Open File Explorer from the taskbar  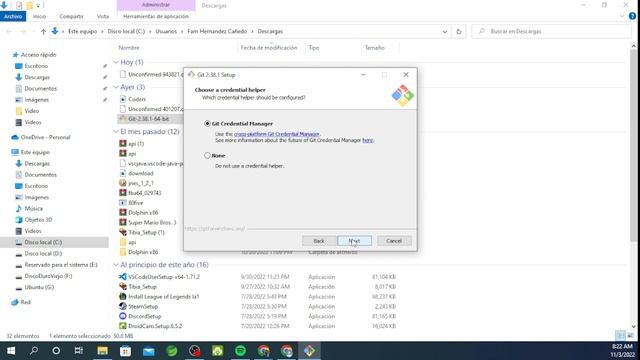coord(102,351)
